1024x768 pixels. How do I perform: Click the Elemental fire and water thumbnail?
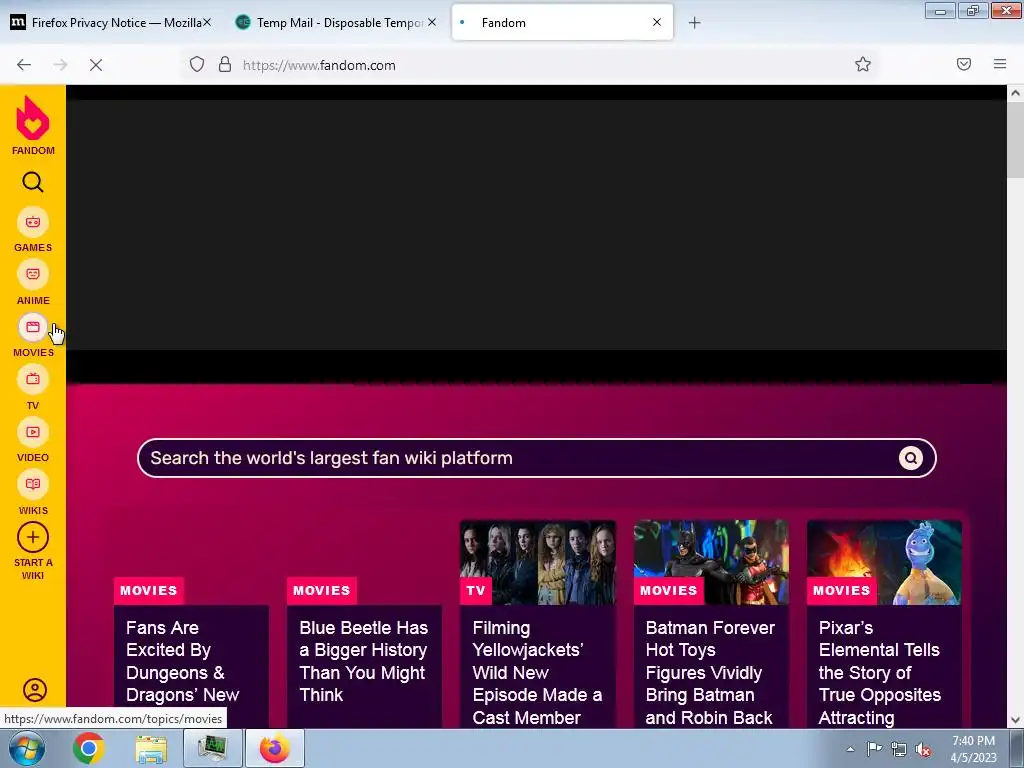click(x=884, y=562)
